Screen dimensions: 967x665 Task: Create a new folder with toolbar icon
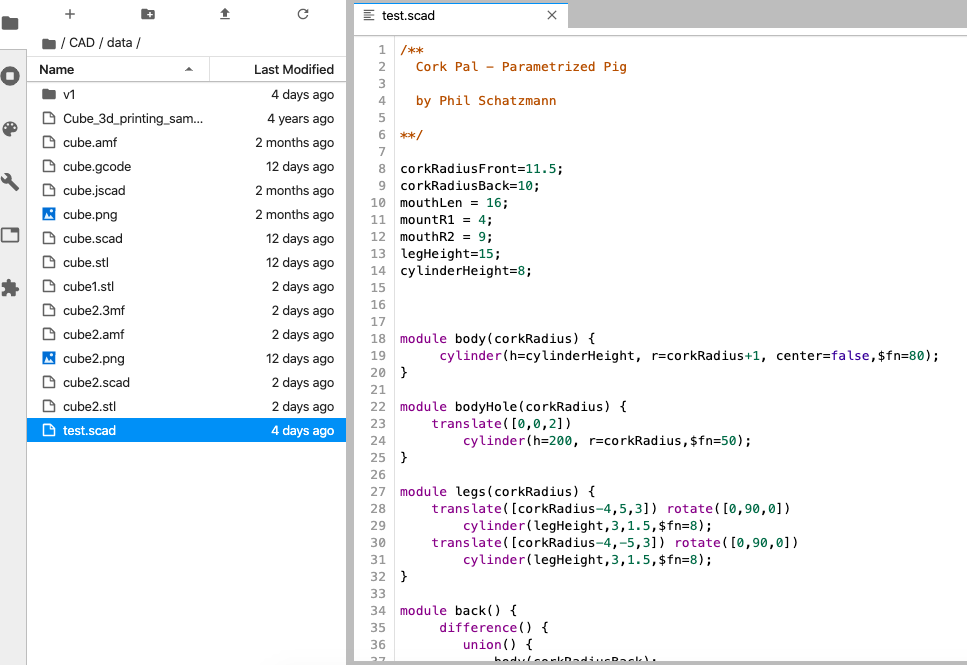click(x=147, y=14)
